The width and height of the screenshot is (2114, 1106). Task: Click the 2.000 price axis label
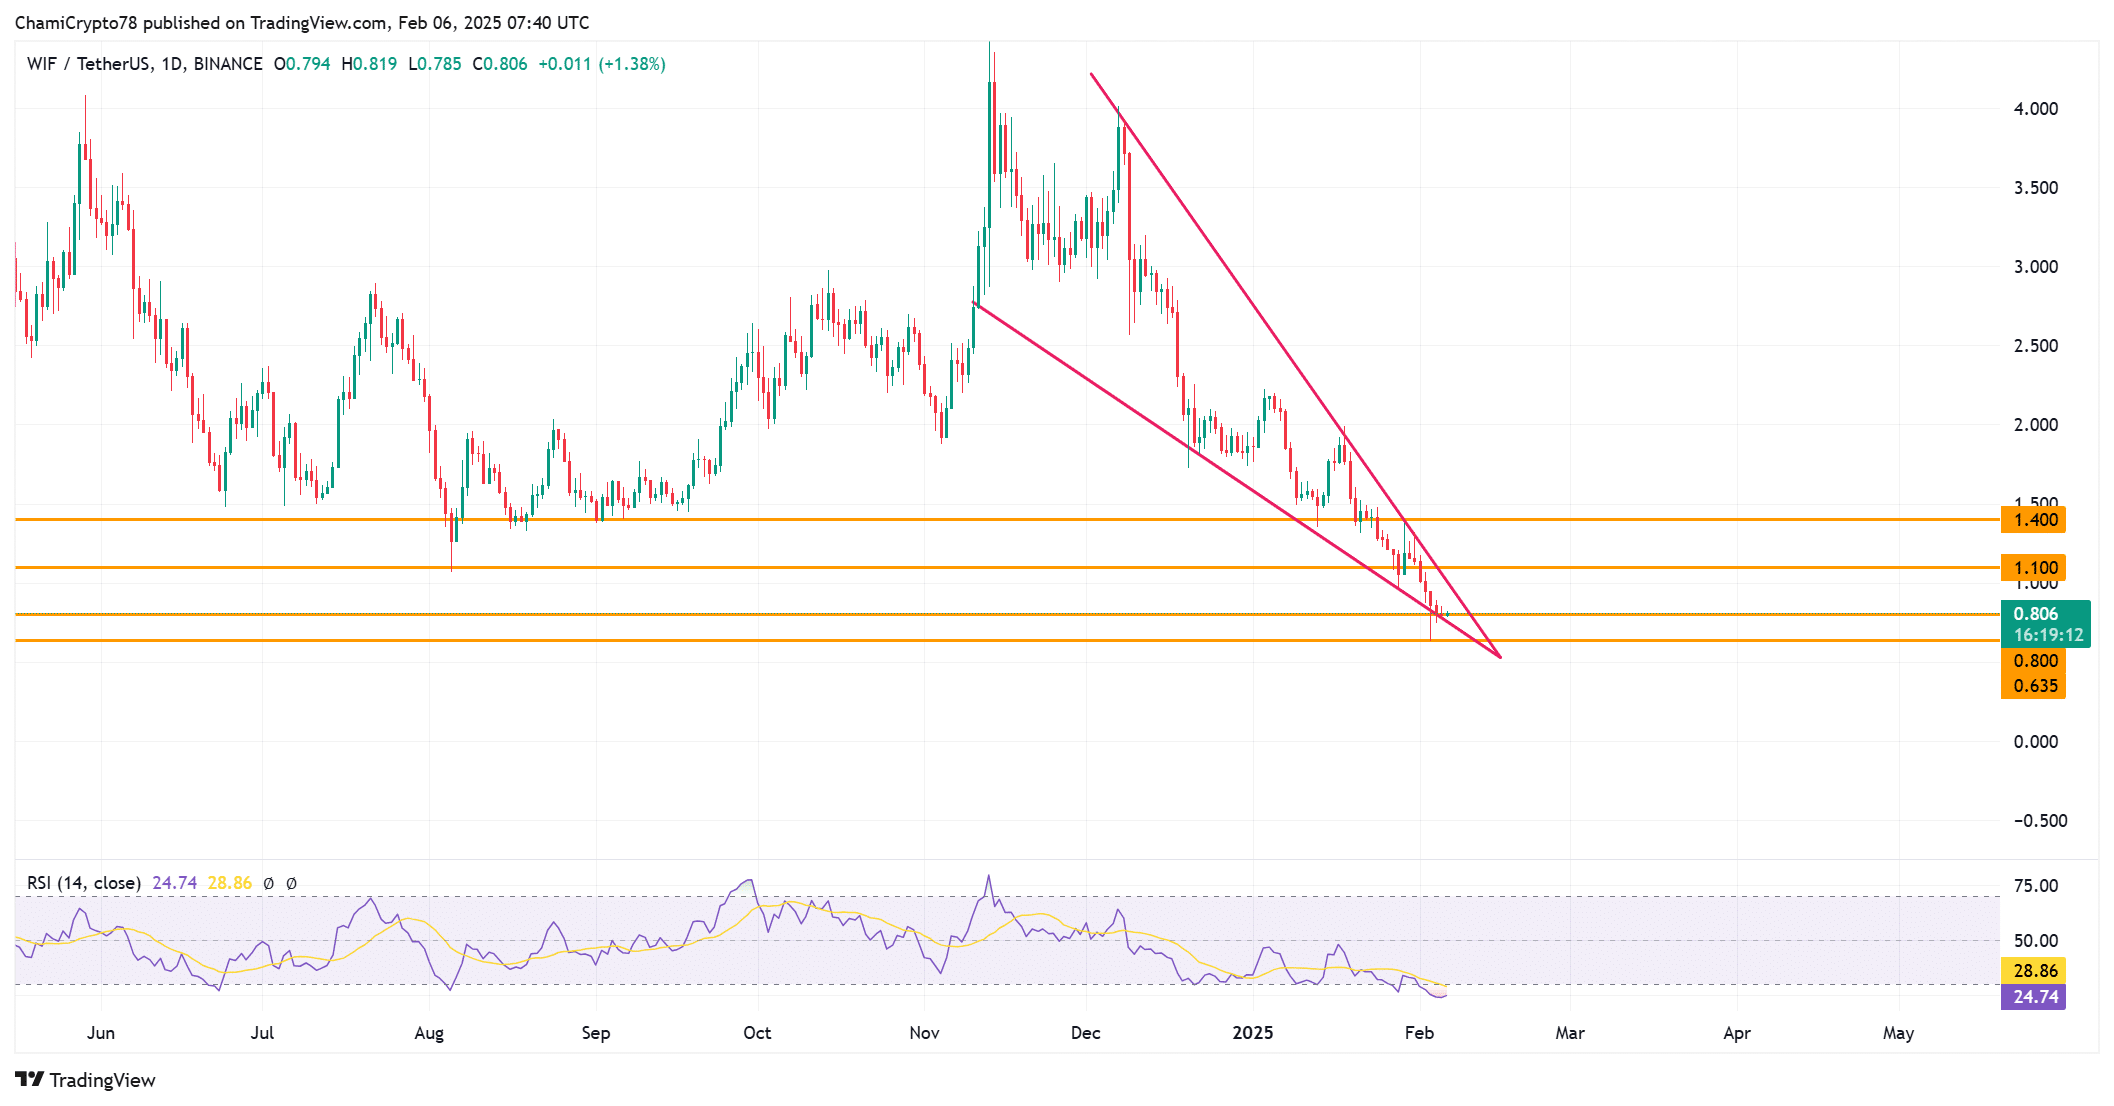coord(2036,425)
